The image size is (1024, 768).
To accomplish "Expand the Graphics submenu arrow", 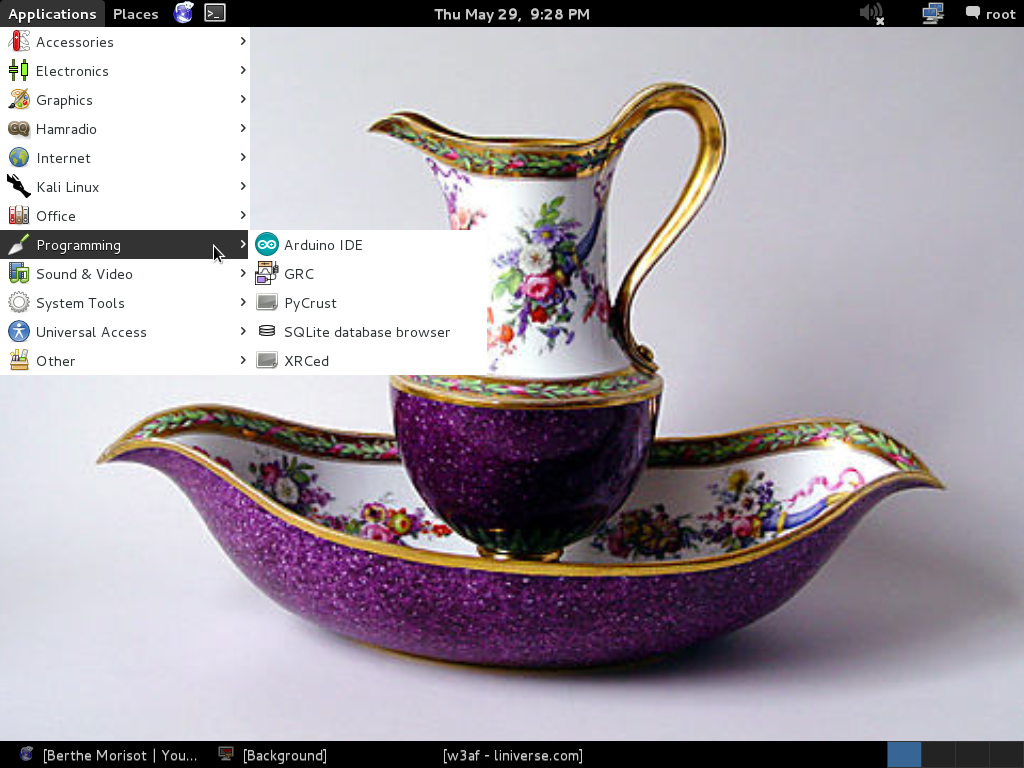I will tap(242, 99).
